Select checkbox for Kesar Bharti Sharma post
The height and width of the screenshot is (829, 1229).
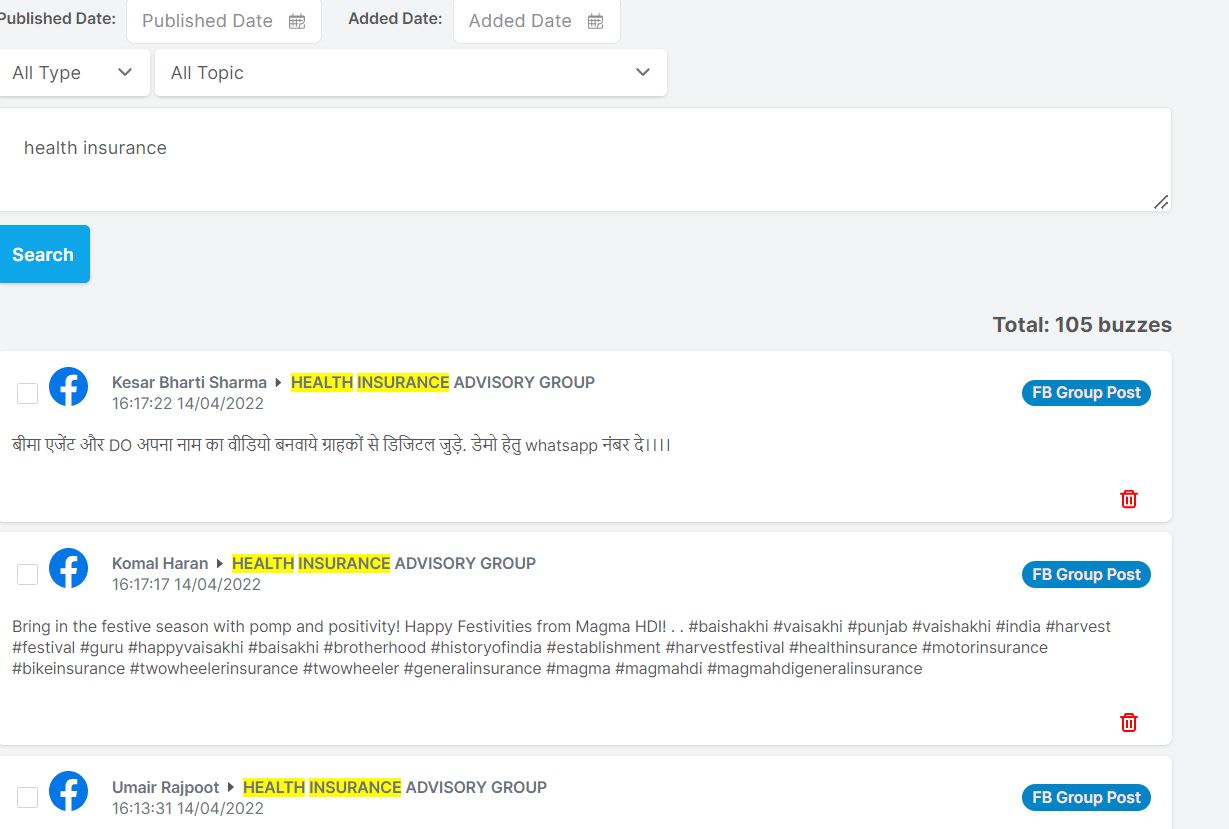(x=28, y=393)
